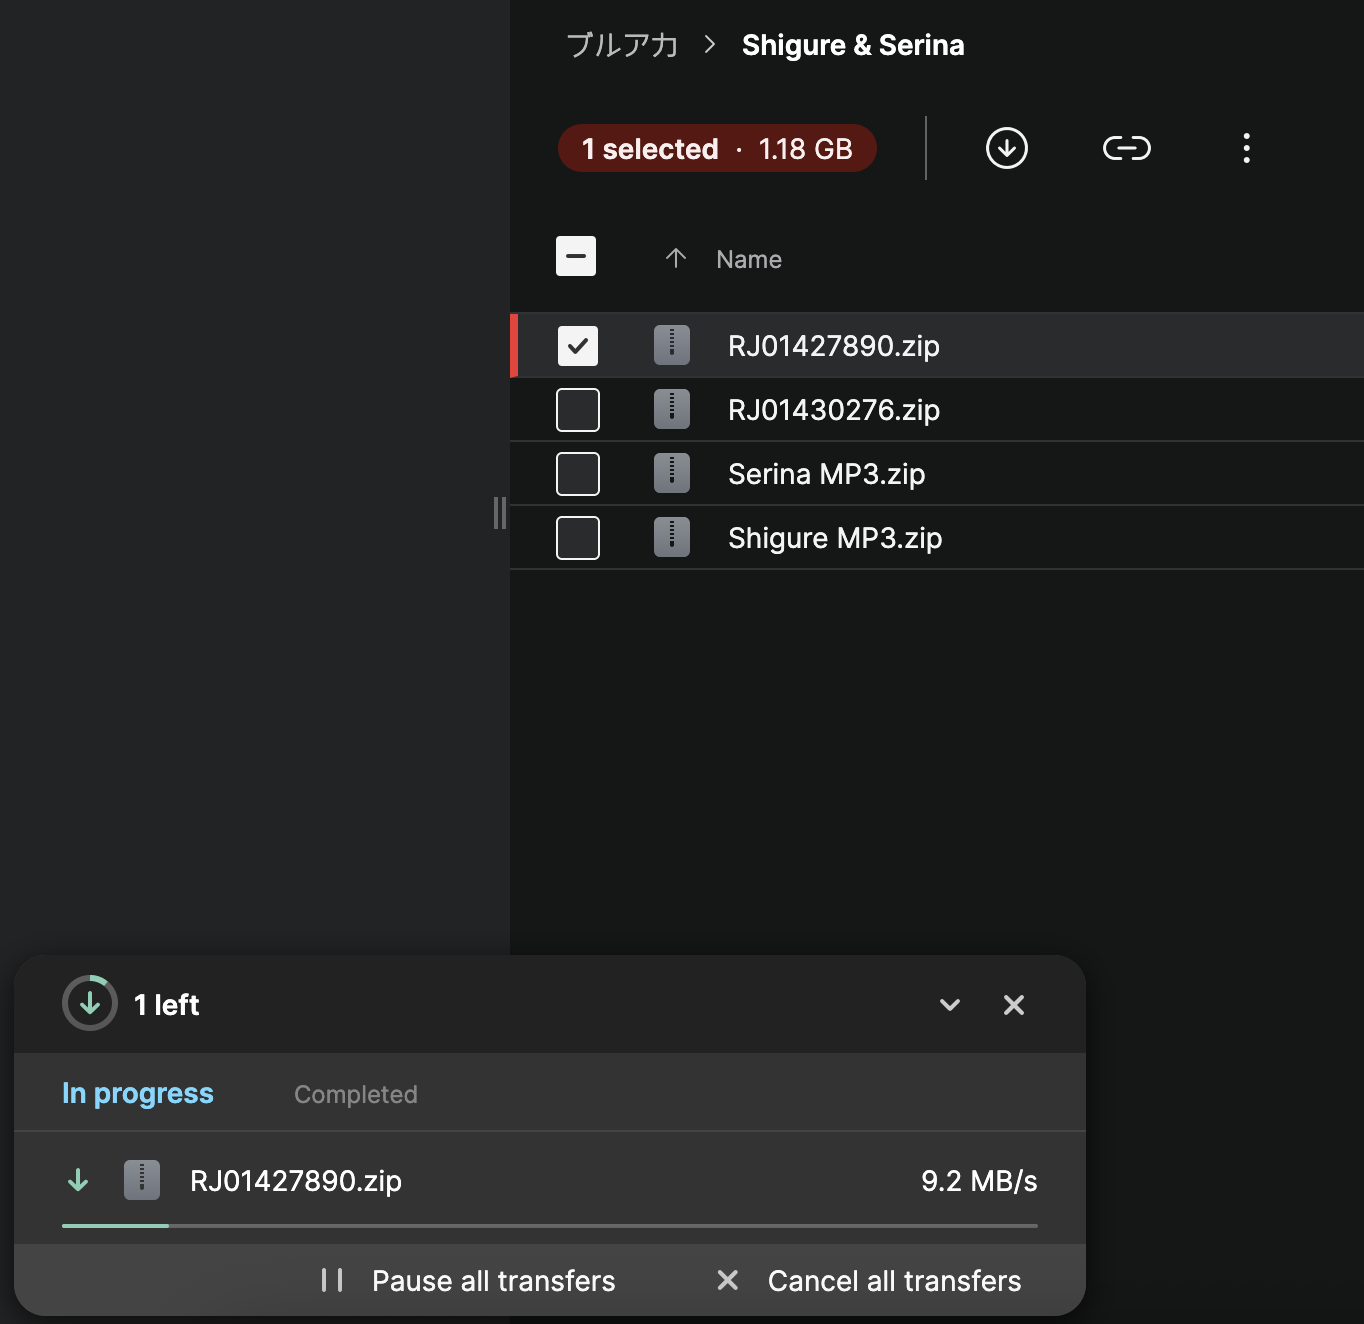This screenshot has height=1324, width=1364.
Task: Check the RJ01430276.zip checkbox
Action: point(578,410)
